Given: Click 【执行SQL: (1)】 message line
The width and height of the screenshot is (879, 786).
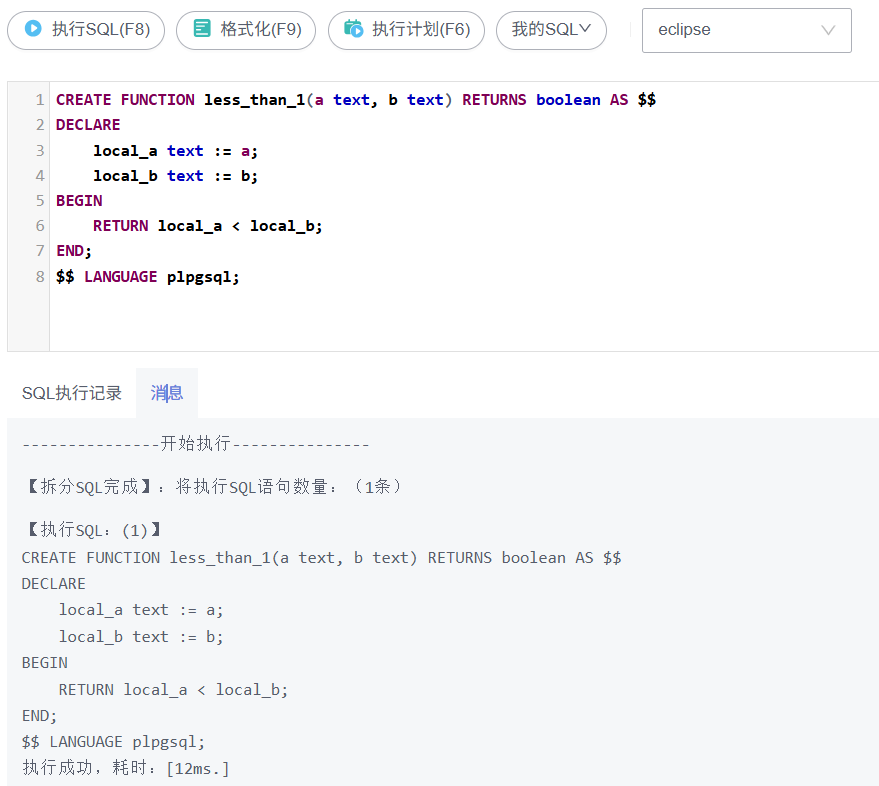Looking at the screenshot, I should (x=92, y=530).
